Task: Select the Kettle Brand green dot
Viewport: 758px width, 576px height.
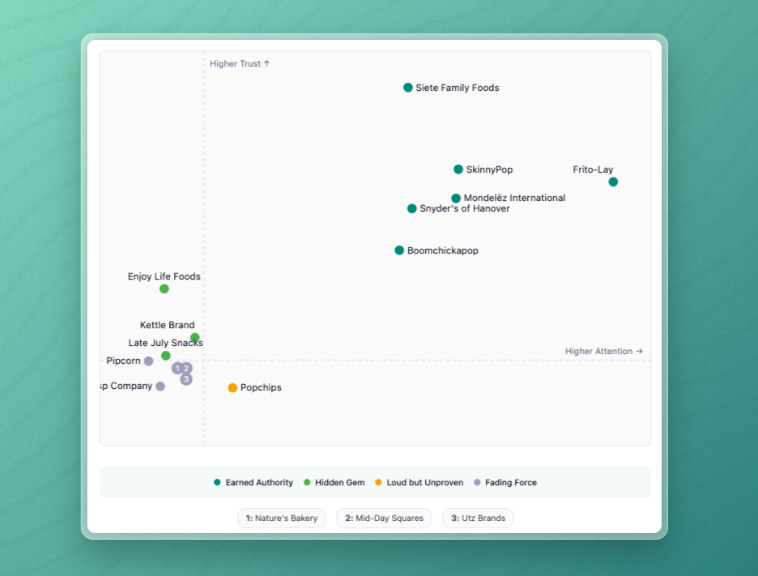Action: point(194,337)
